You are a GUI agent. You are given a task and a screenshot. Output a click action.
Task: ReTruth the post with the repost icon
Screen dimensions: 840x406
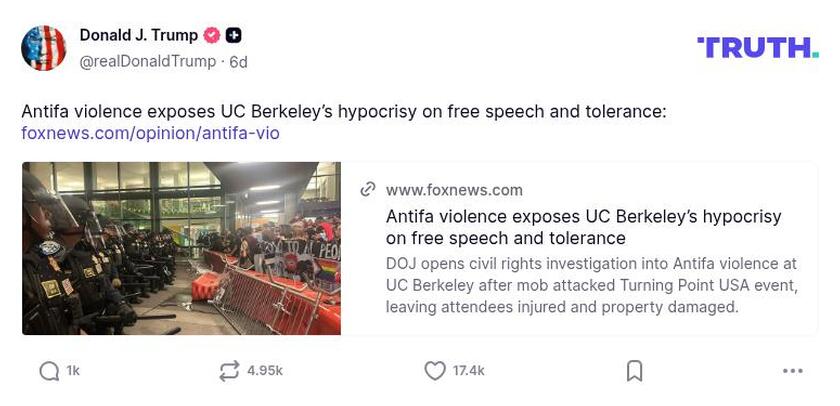point(229,371)
